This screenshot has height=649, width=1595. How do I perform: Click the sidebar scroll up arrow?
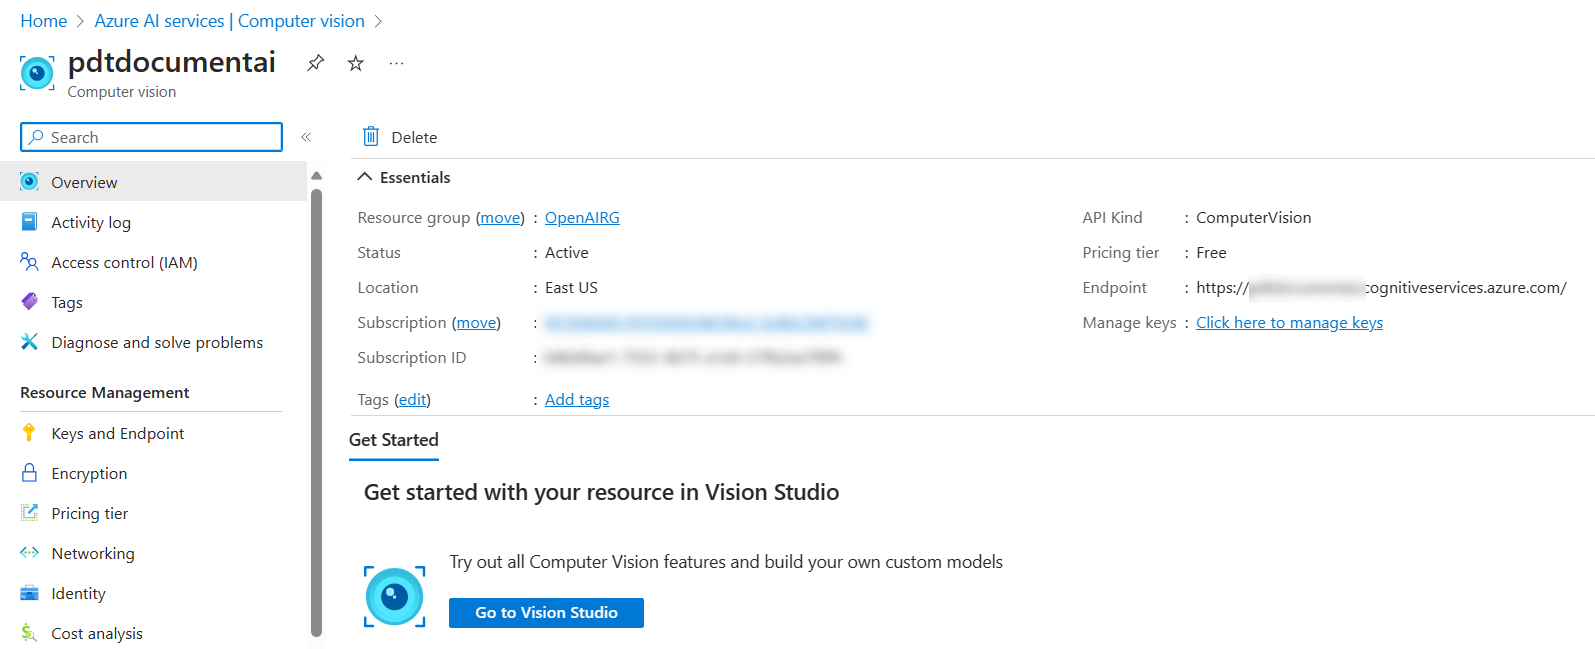click(x=316, y=176)
